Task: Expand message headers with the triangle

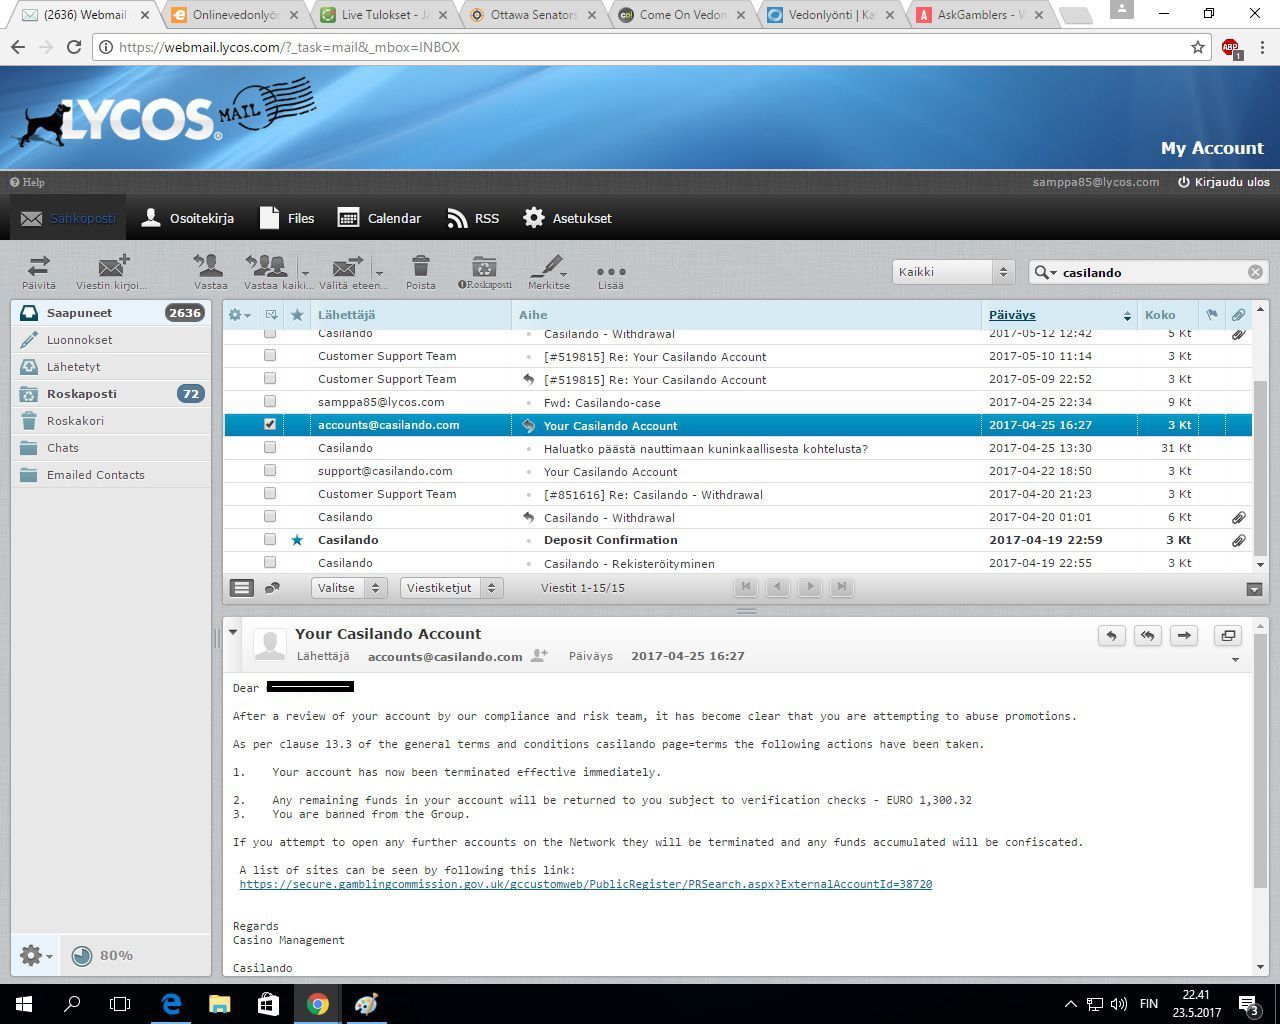Action: (233, 632)
